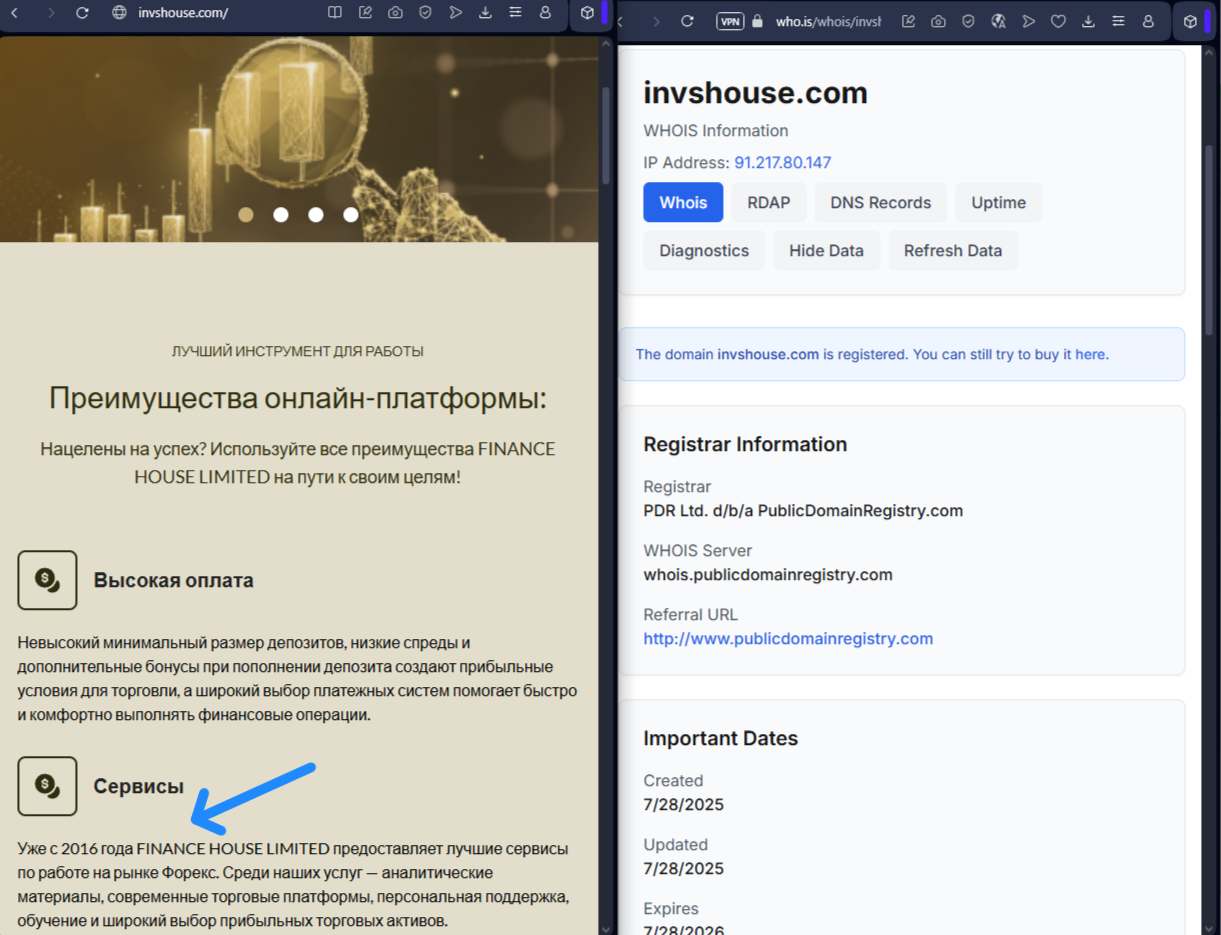Viewport: 1221px width, 935px height.
Task: Open the extensions cube in invshouse.com window
Action: point(587,13)
